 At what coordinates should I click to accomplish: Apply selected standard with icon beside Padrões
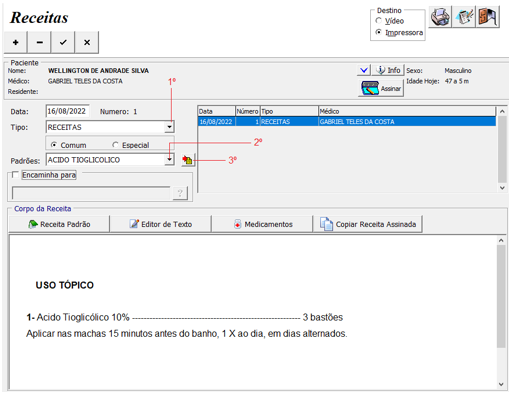tap(188, 160)
